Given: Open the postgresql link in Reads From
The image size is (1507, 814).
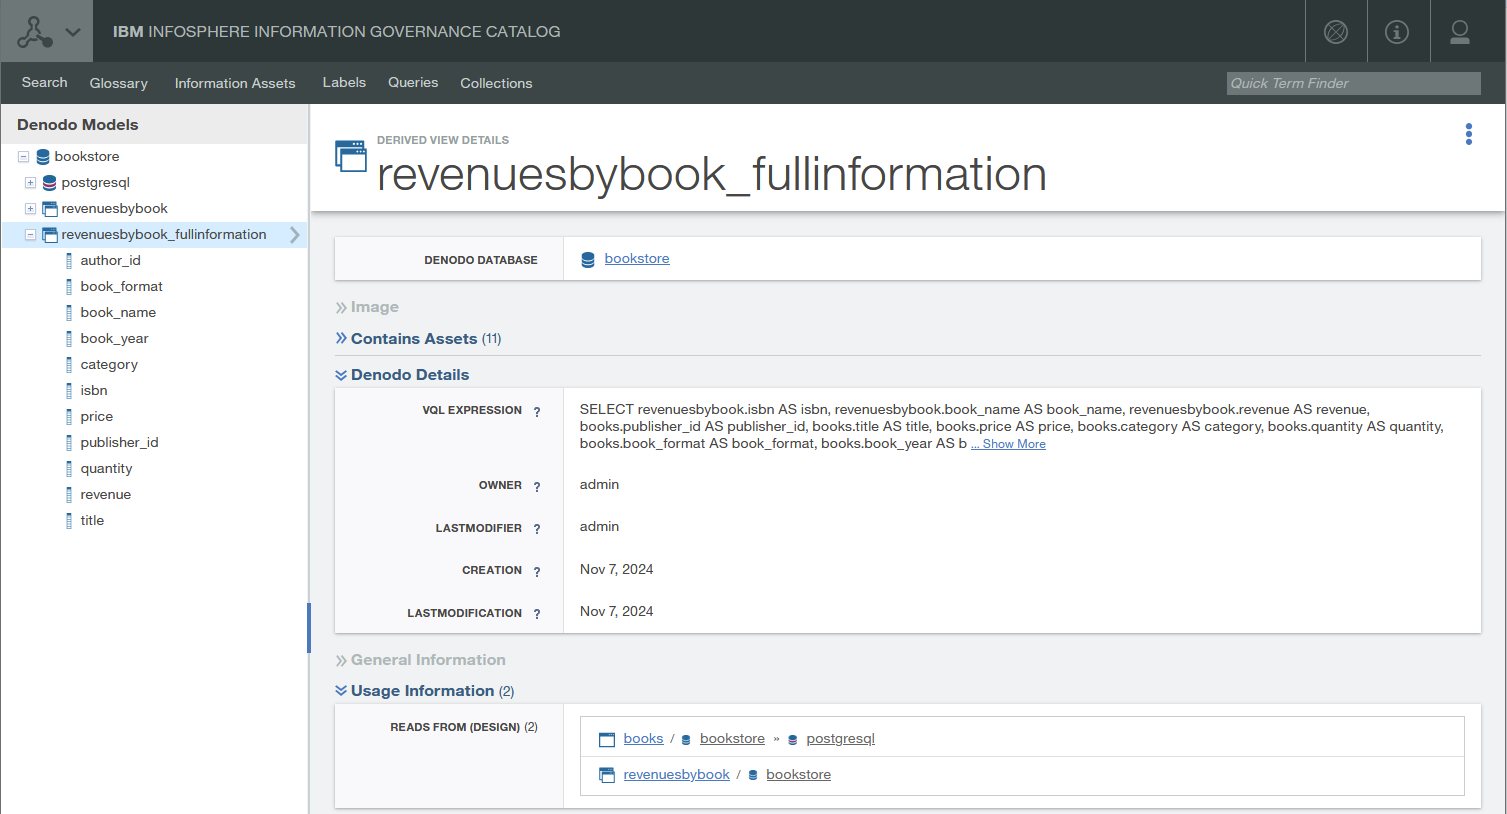Looking at the screenshot, I should tap(840, 739).
